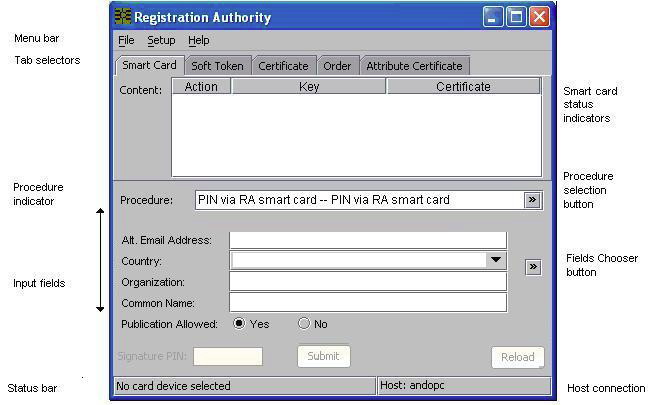Focus the Common Name input field
This screenshot has width=654, height=405.
(x=367, y=303)
